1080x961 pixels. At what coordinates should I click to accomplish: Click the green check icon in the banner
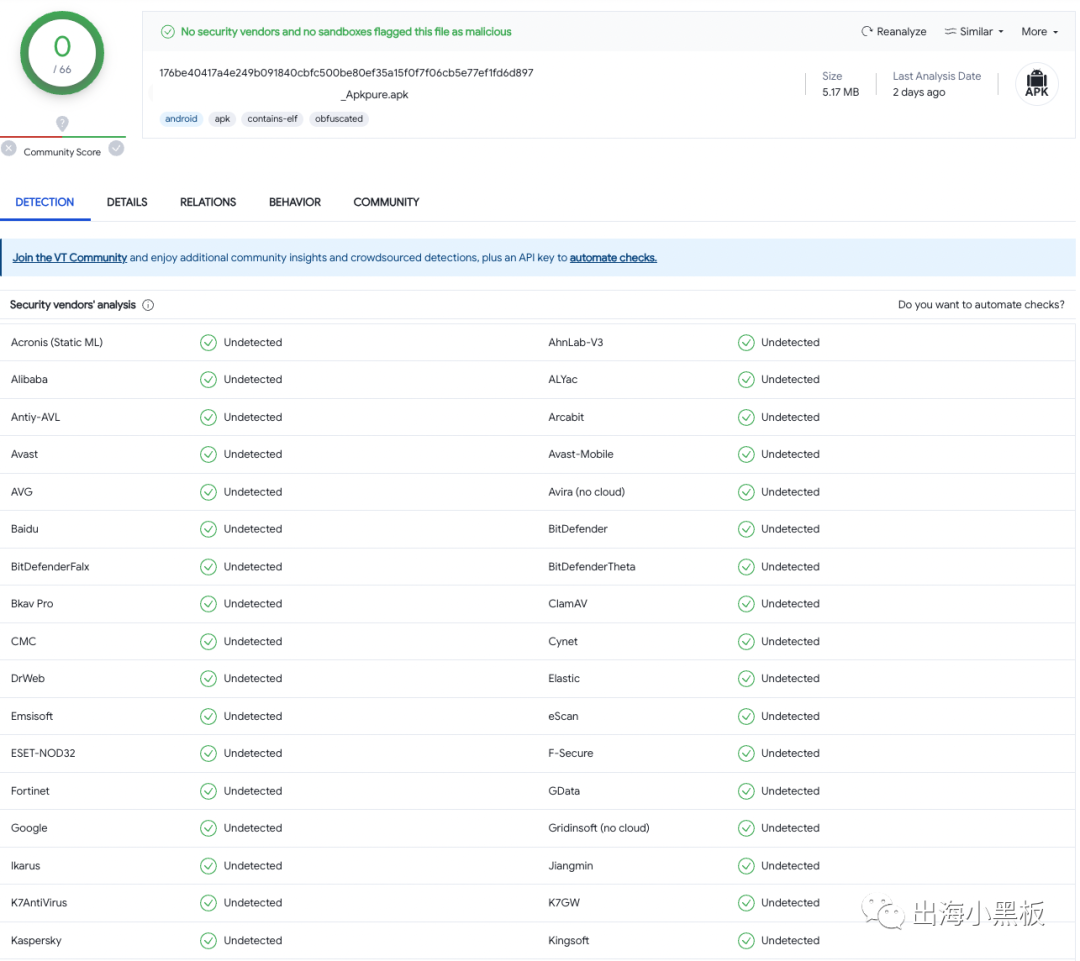click(x=167, y=32)
